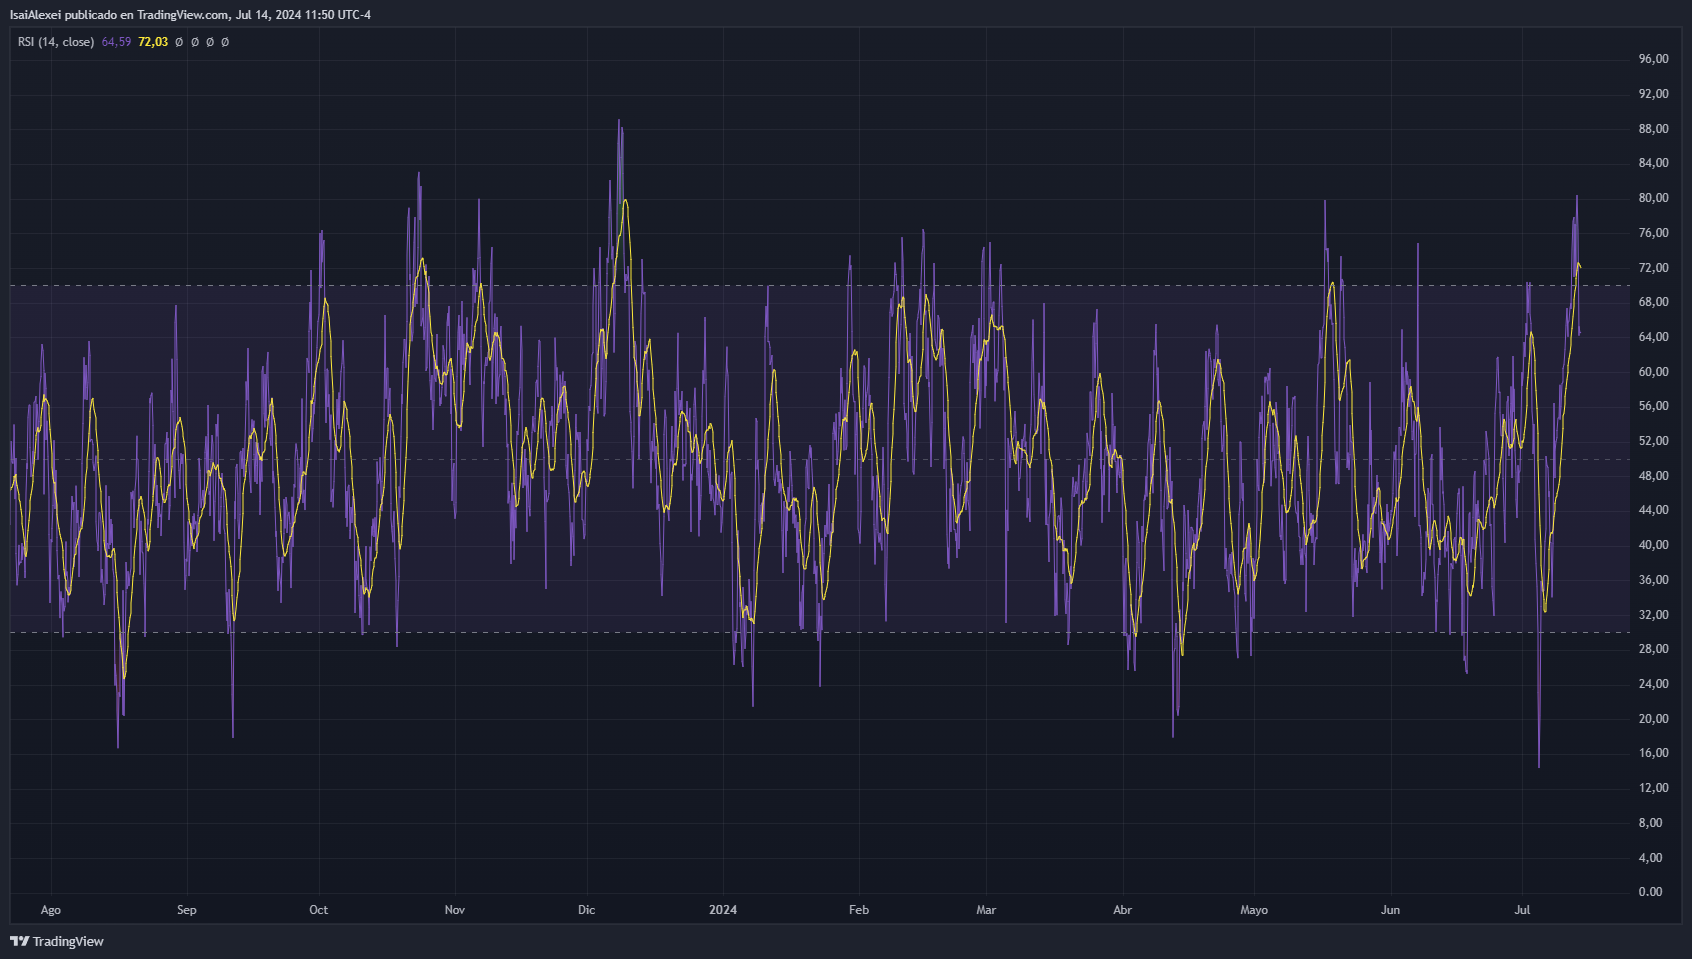Click the 28,00 scale value
This screenshot has height=959, width=1692.
1654,649
